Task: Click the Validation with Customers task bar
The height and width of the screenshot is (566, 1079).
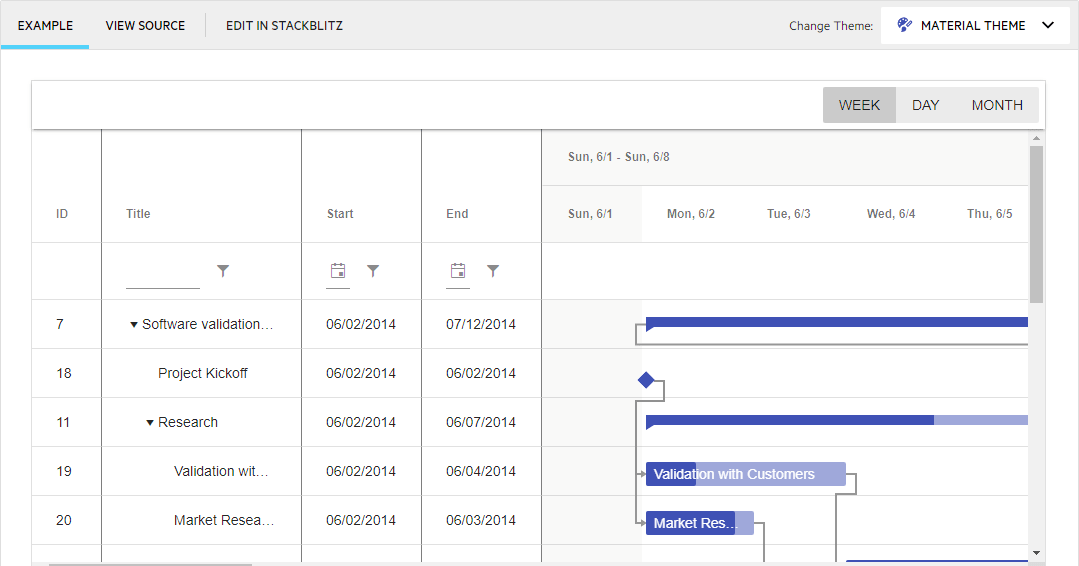Action: (745, 474)
